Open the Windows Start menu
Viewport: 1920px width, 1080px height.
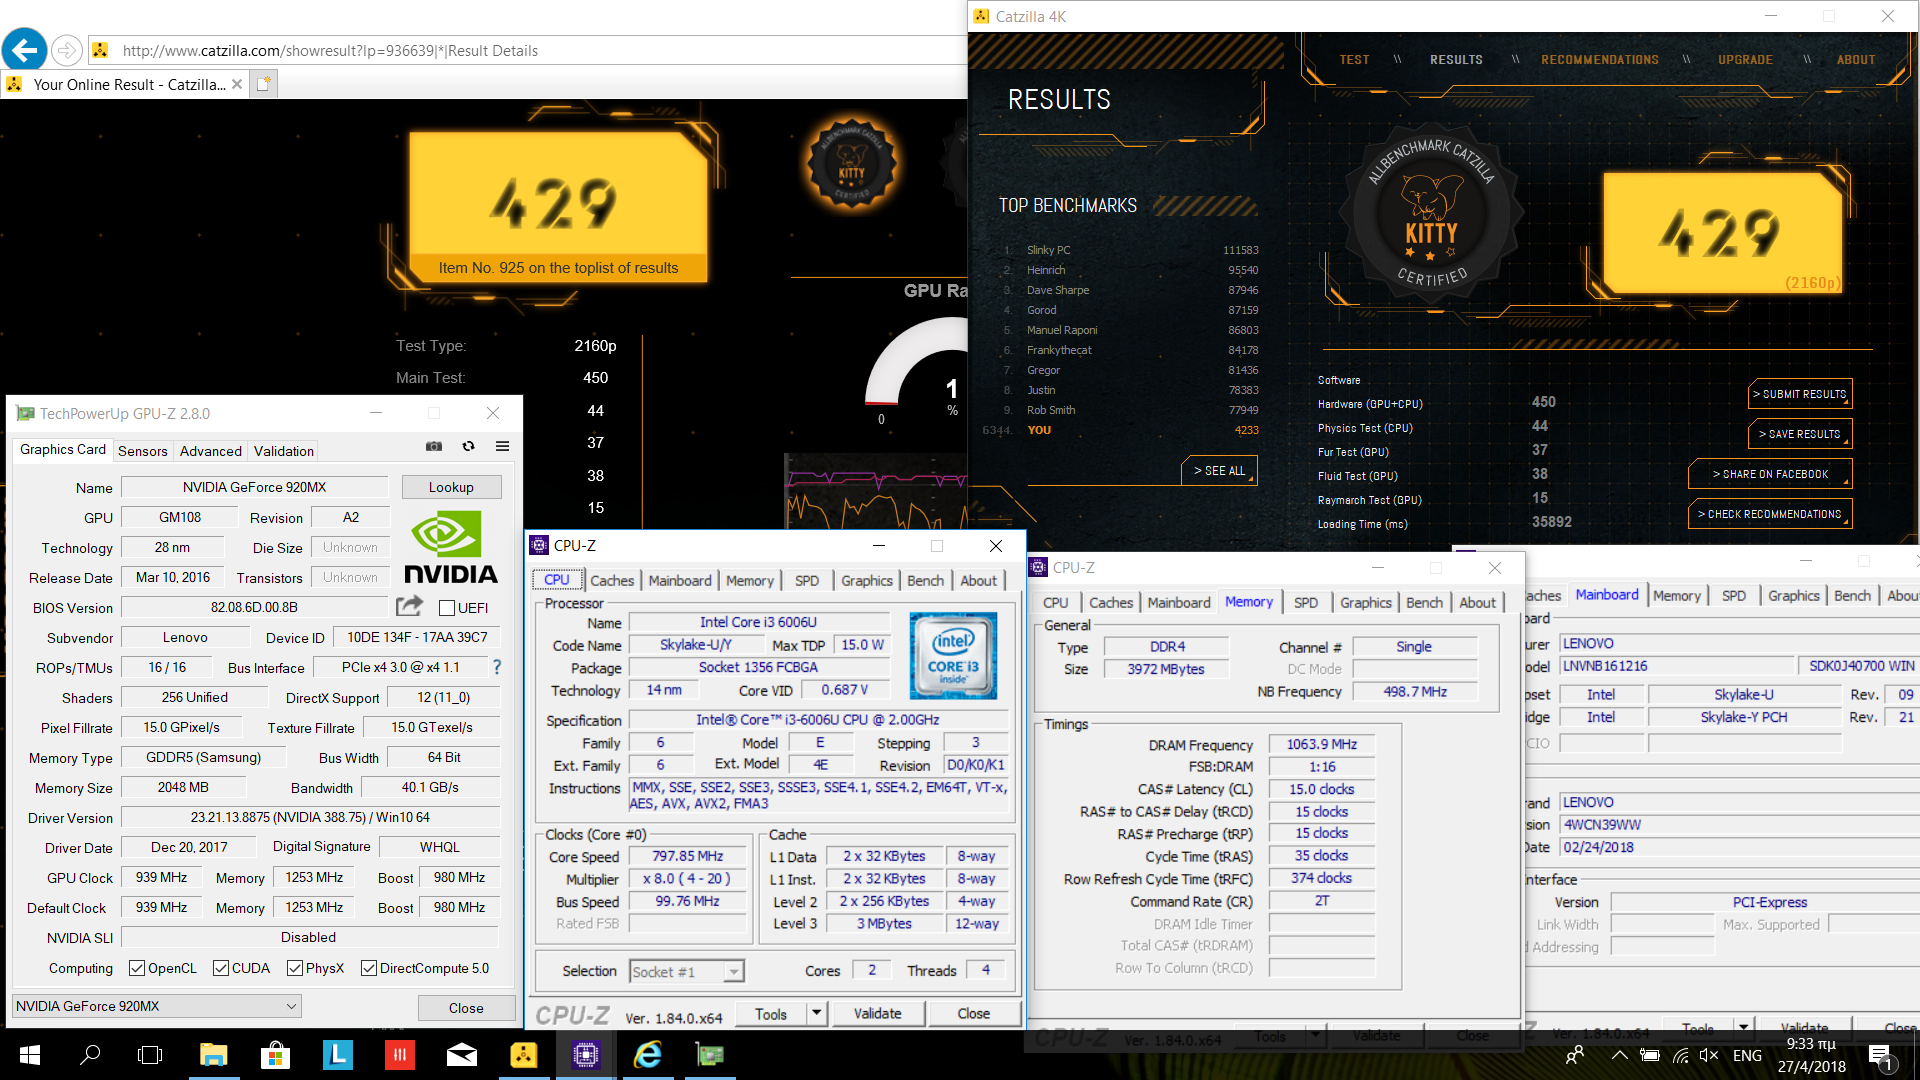(29, 1055)
